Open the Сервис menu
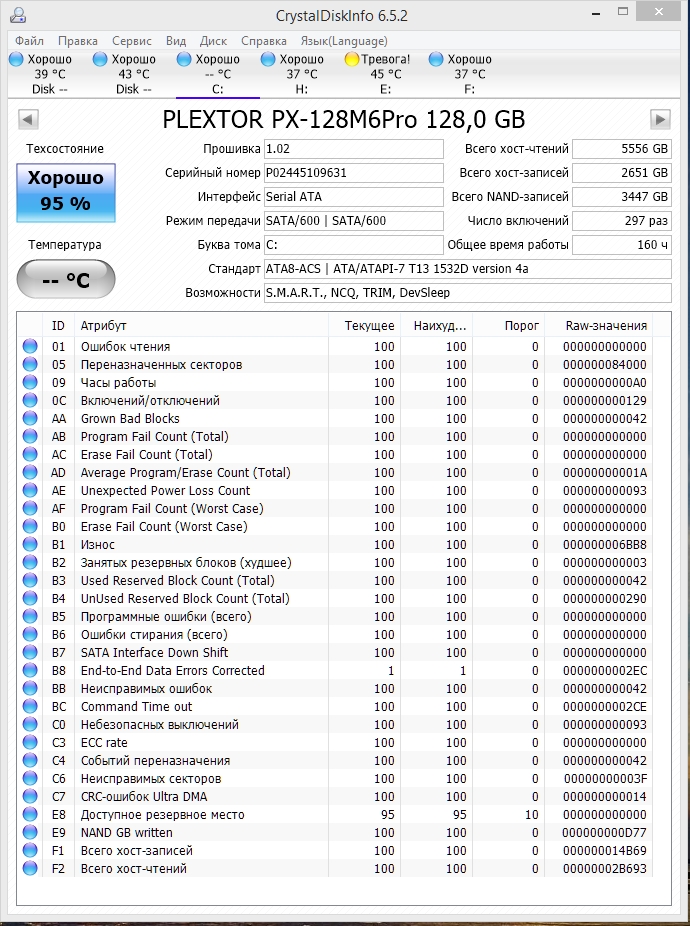 pos(132,41)
